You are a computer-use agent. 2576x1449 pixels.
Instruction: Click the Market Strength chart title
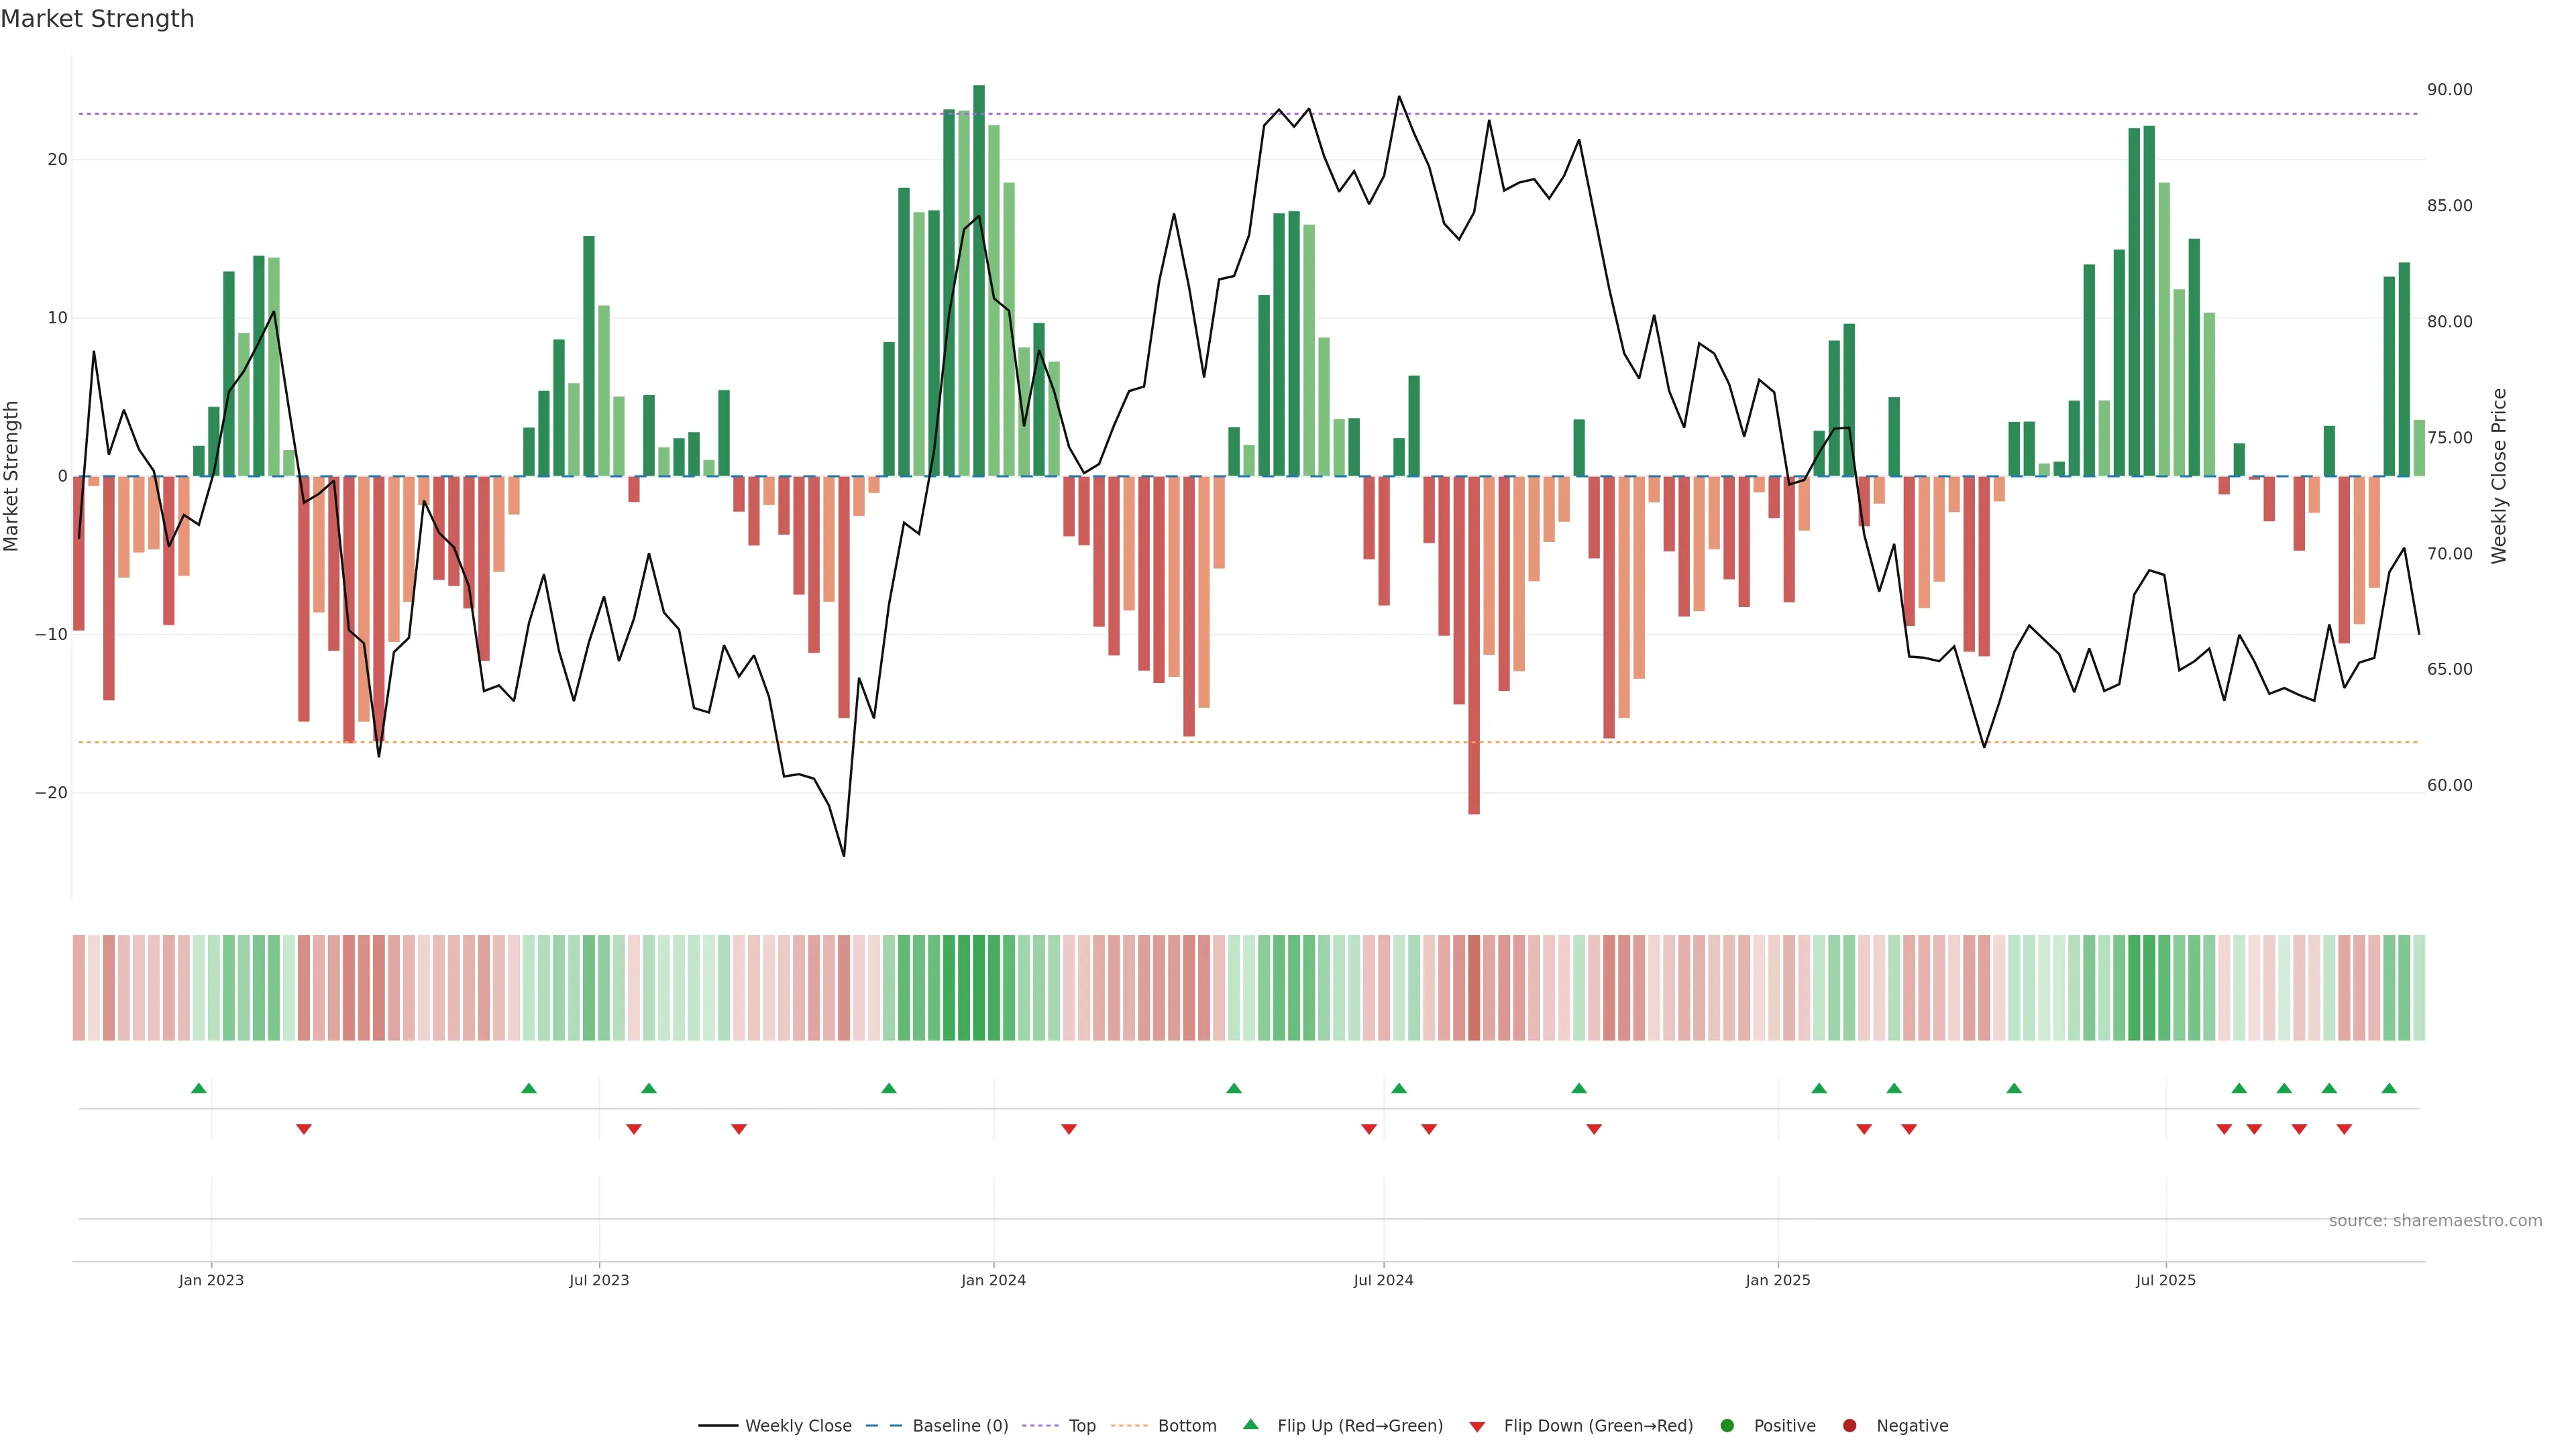pyautogui.click(x=97, y=19)
